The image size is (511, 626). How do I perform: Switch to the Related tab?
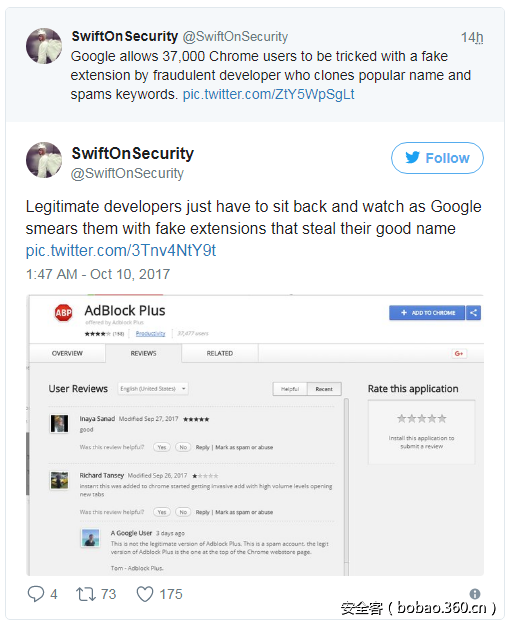pyautogui.click(x=220, y=353)
